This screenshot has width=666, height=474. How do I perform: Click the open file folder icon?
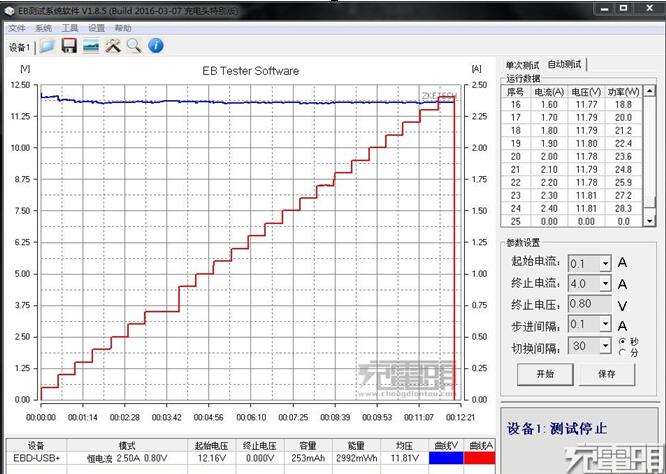click(47, 46)
